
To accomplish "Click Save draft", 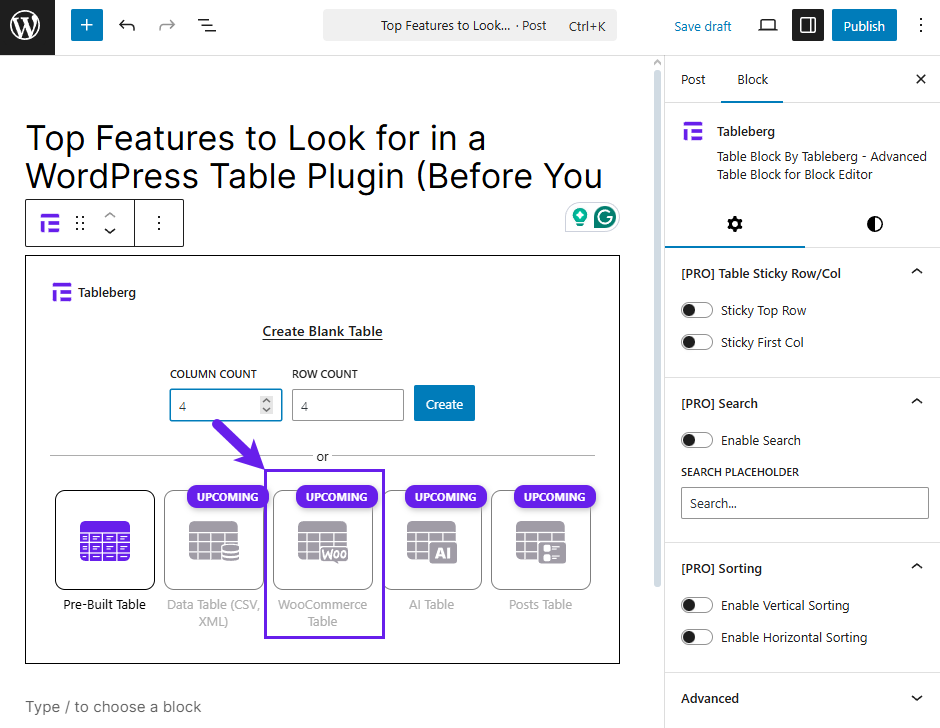I will pyautogui.click(x=703, y=26).
